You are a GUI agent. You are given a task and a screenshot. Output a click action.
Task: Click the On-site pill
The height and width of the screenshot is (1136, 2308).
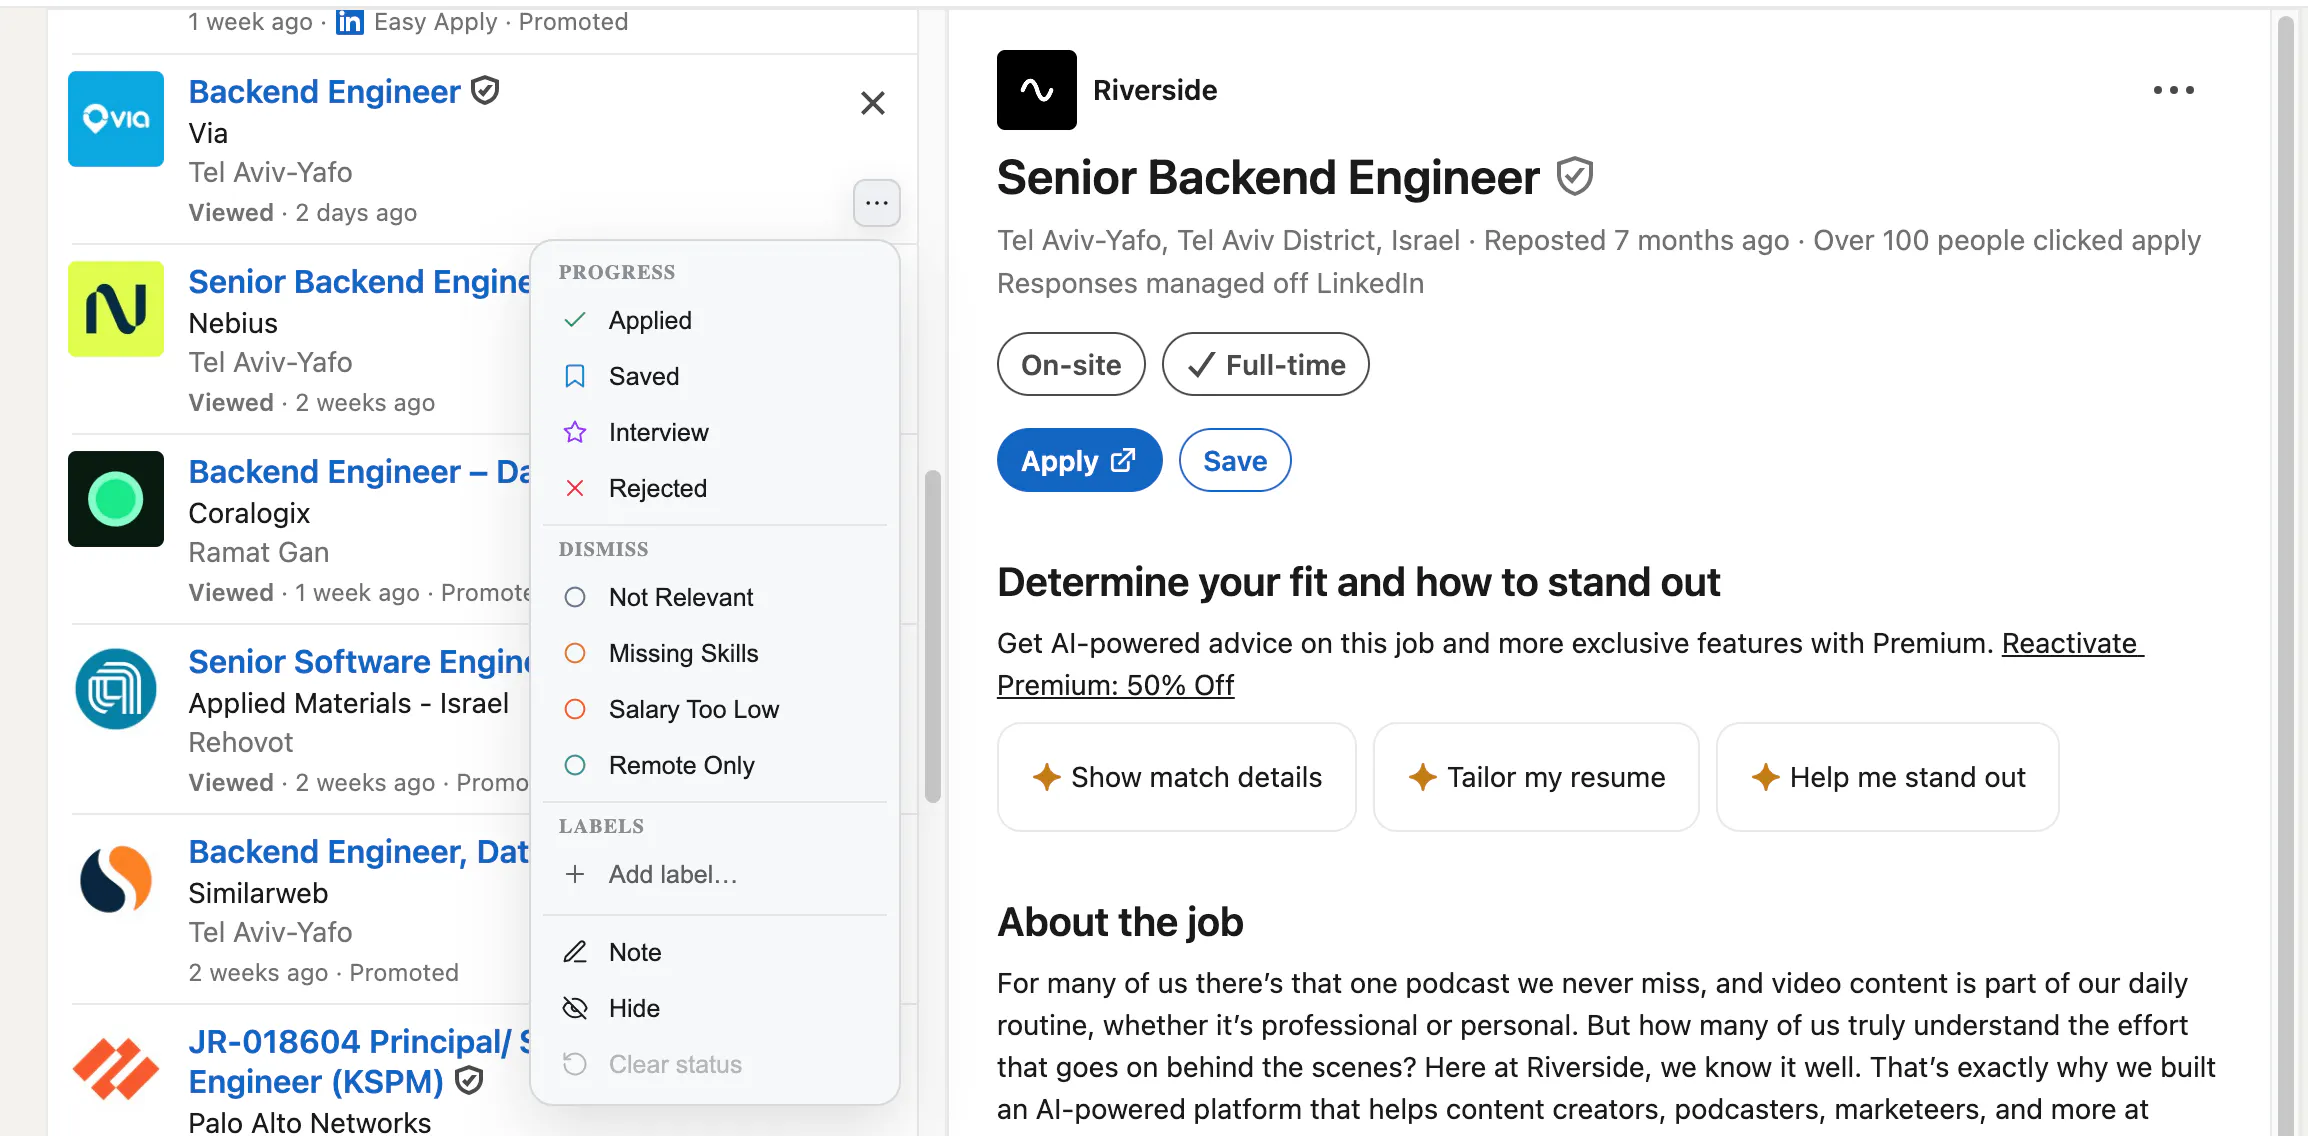(x=1071, y=365)
